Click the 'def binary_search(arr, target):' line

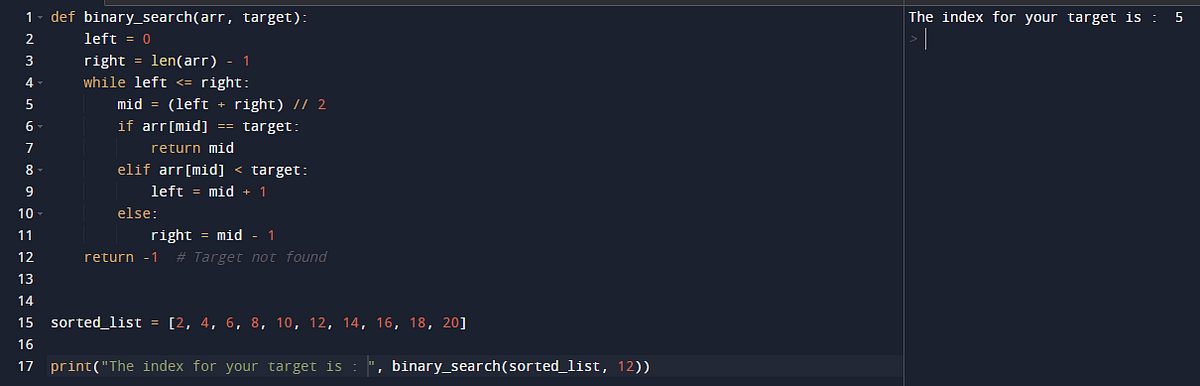coord(180,17)
